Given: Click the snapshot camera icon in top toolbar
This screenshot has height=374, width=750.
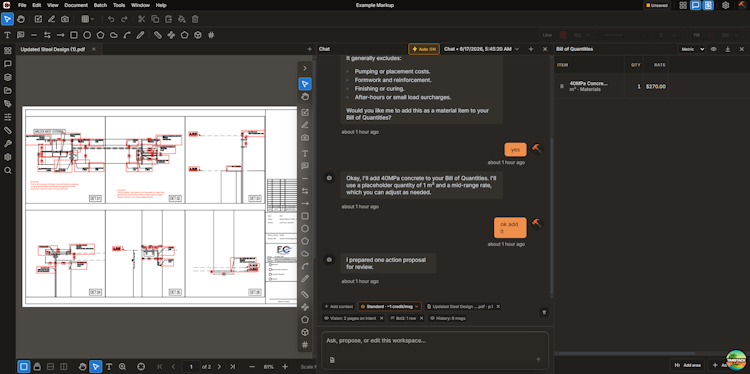Looking at the screenshot, I should coord(65,19).
